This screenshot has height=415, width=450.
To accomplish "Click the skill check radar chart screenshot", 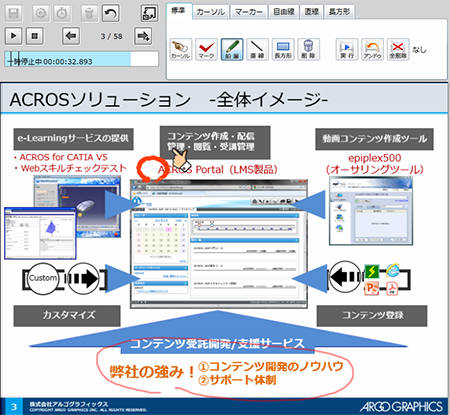I will coord(40,233).
